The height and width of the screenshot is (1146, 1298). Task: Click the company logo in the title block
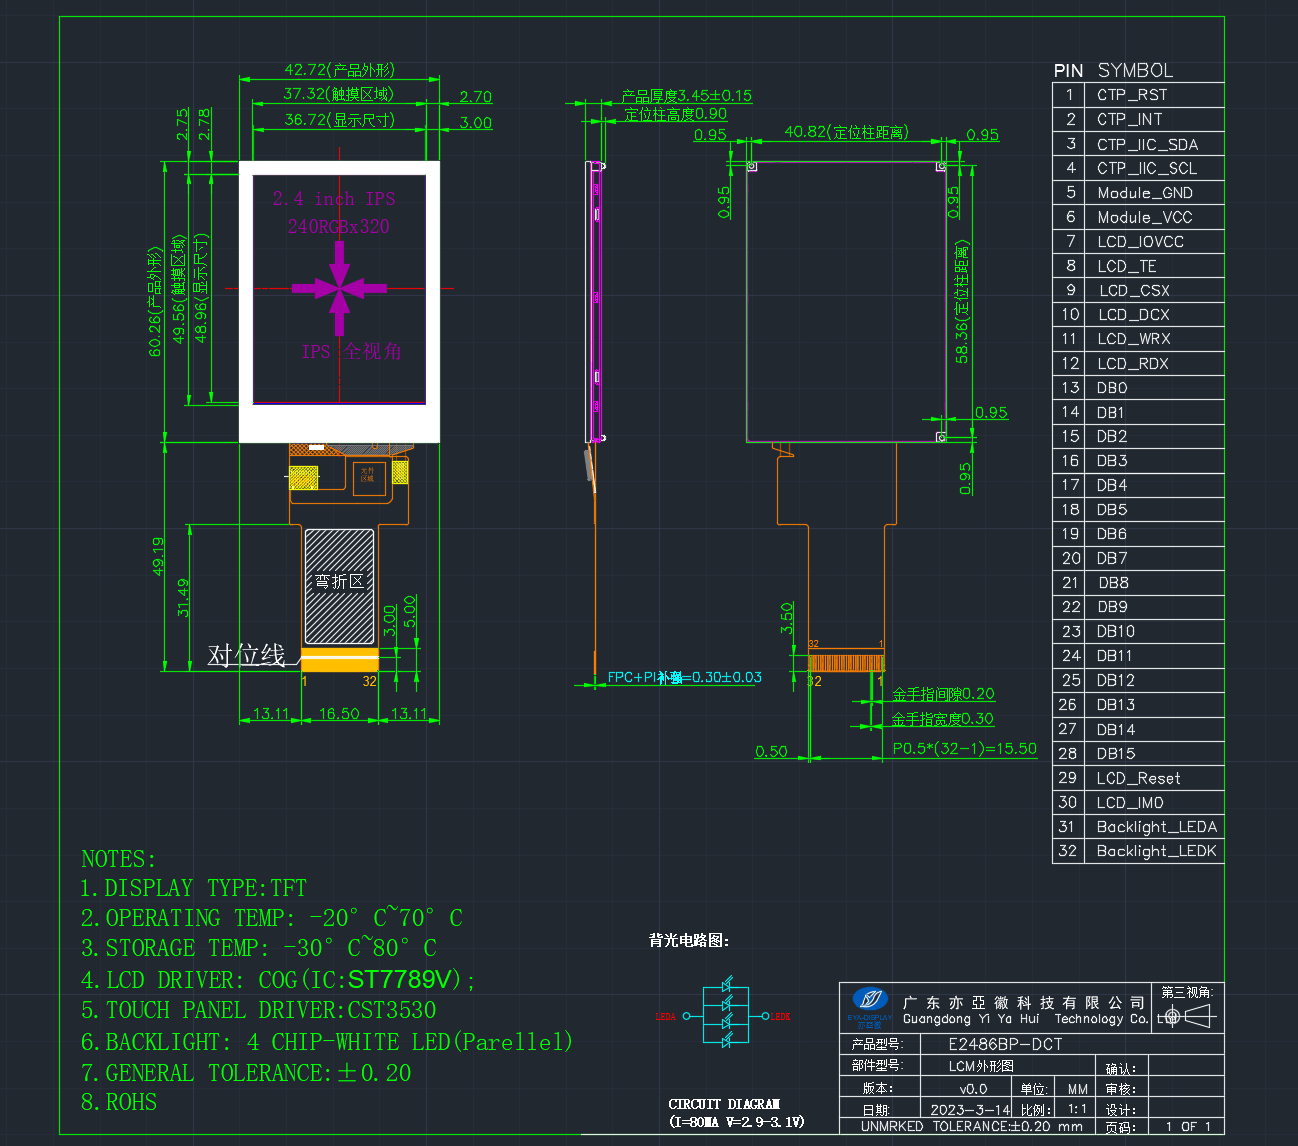pyautogui.click(x=871, y=1007)
